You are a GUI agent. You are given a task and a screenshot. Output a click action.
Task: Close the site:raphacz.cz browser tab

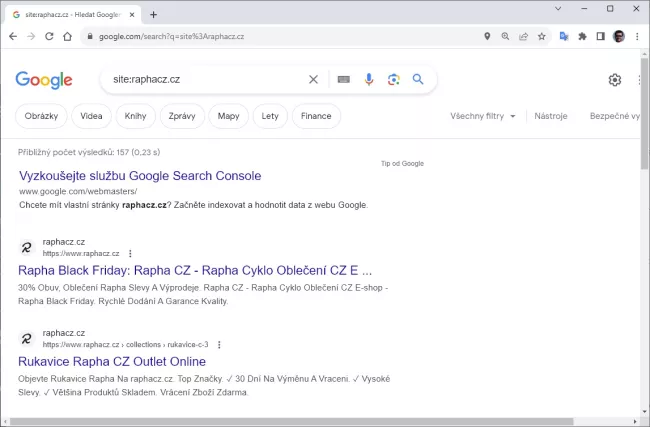tap(132, 15)
